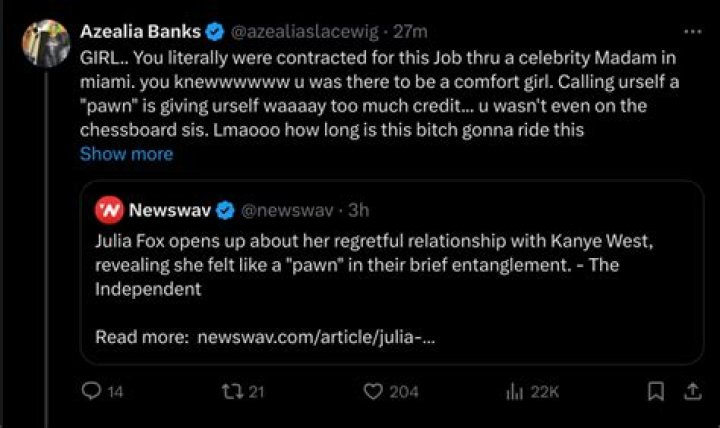Share the tweet via share icon
The image size is (720, 428).
(x=695, y=392)
